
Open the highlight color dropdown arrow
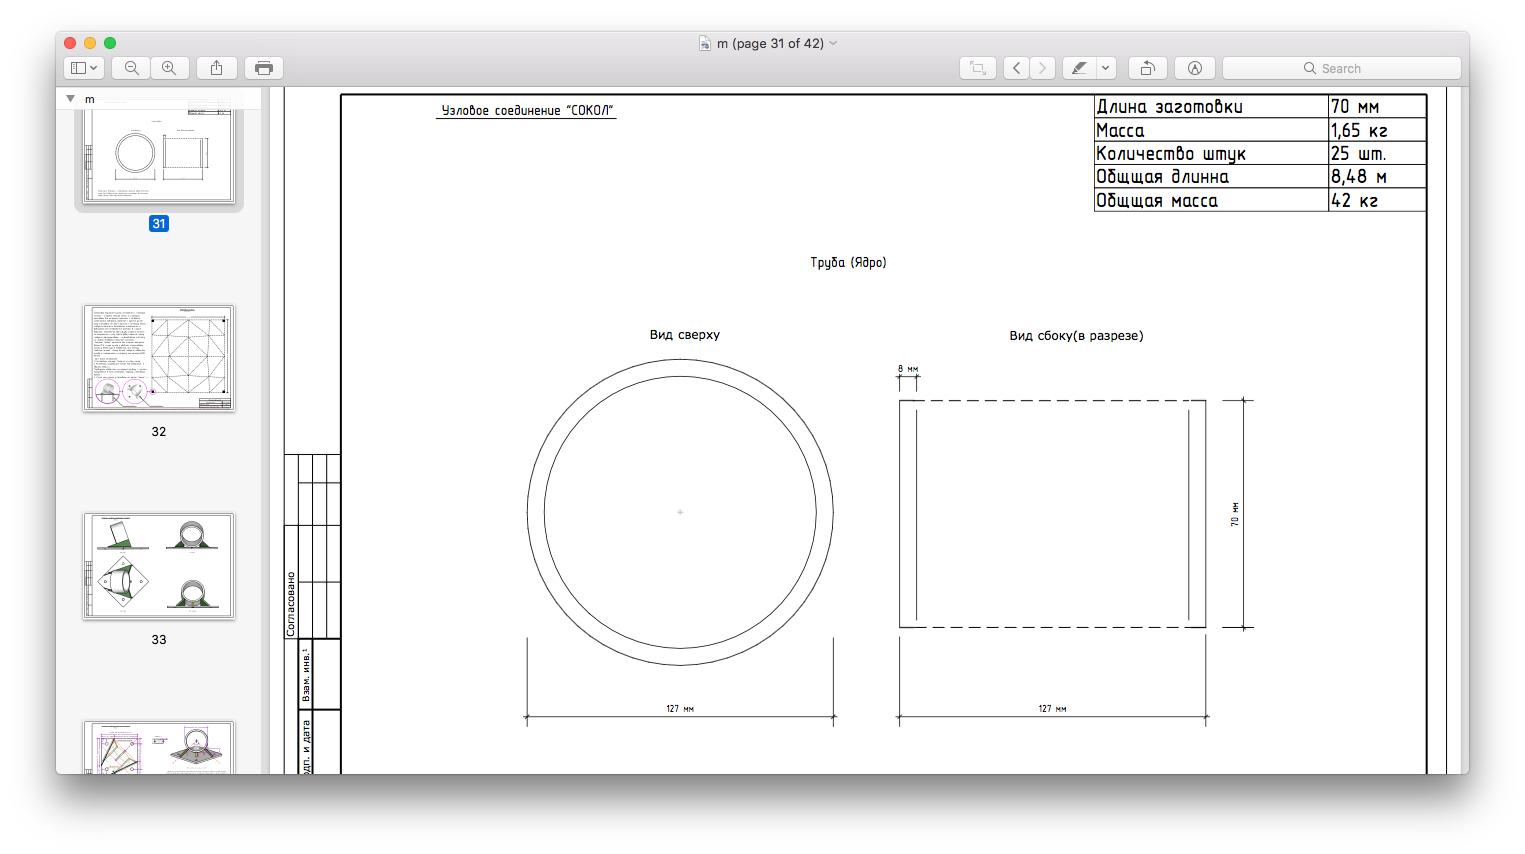click(1105, 68)
